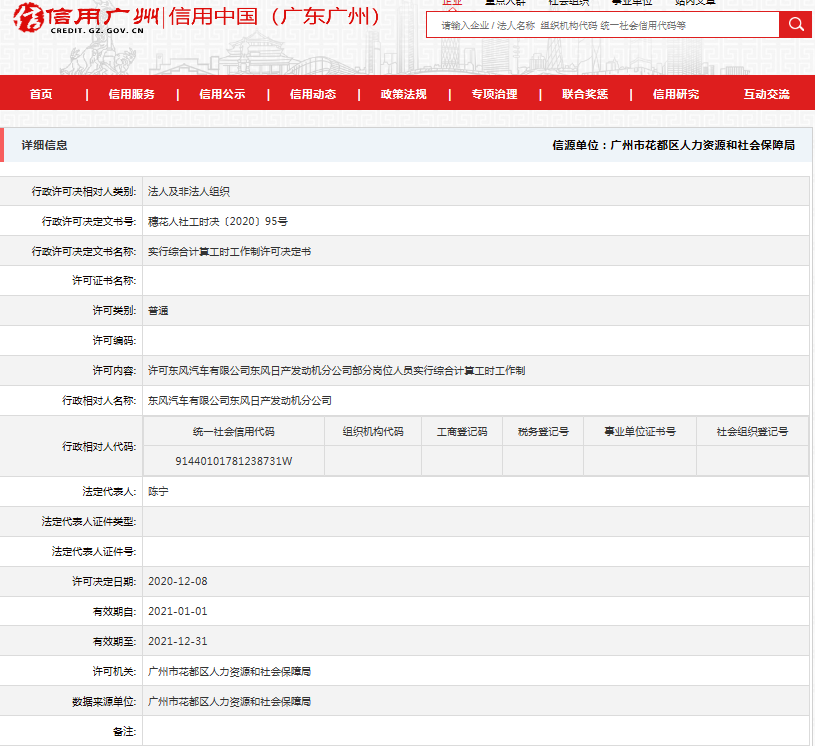Image resolution: width=815 pixels, height=746 pixels.
Task: Open the 首页 navigation item
Action: 41,94
